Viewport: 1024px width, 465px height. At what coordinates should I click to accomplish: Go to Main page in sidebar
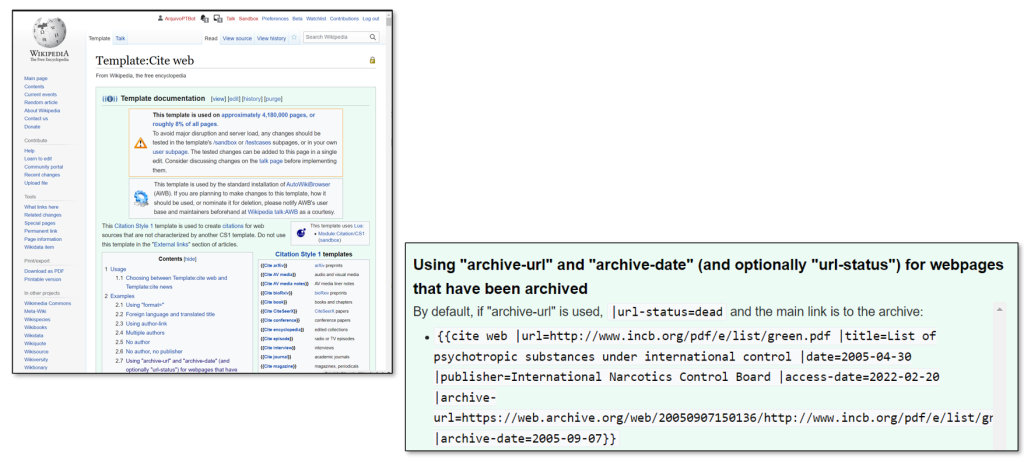click(x=36, y=78)
